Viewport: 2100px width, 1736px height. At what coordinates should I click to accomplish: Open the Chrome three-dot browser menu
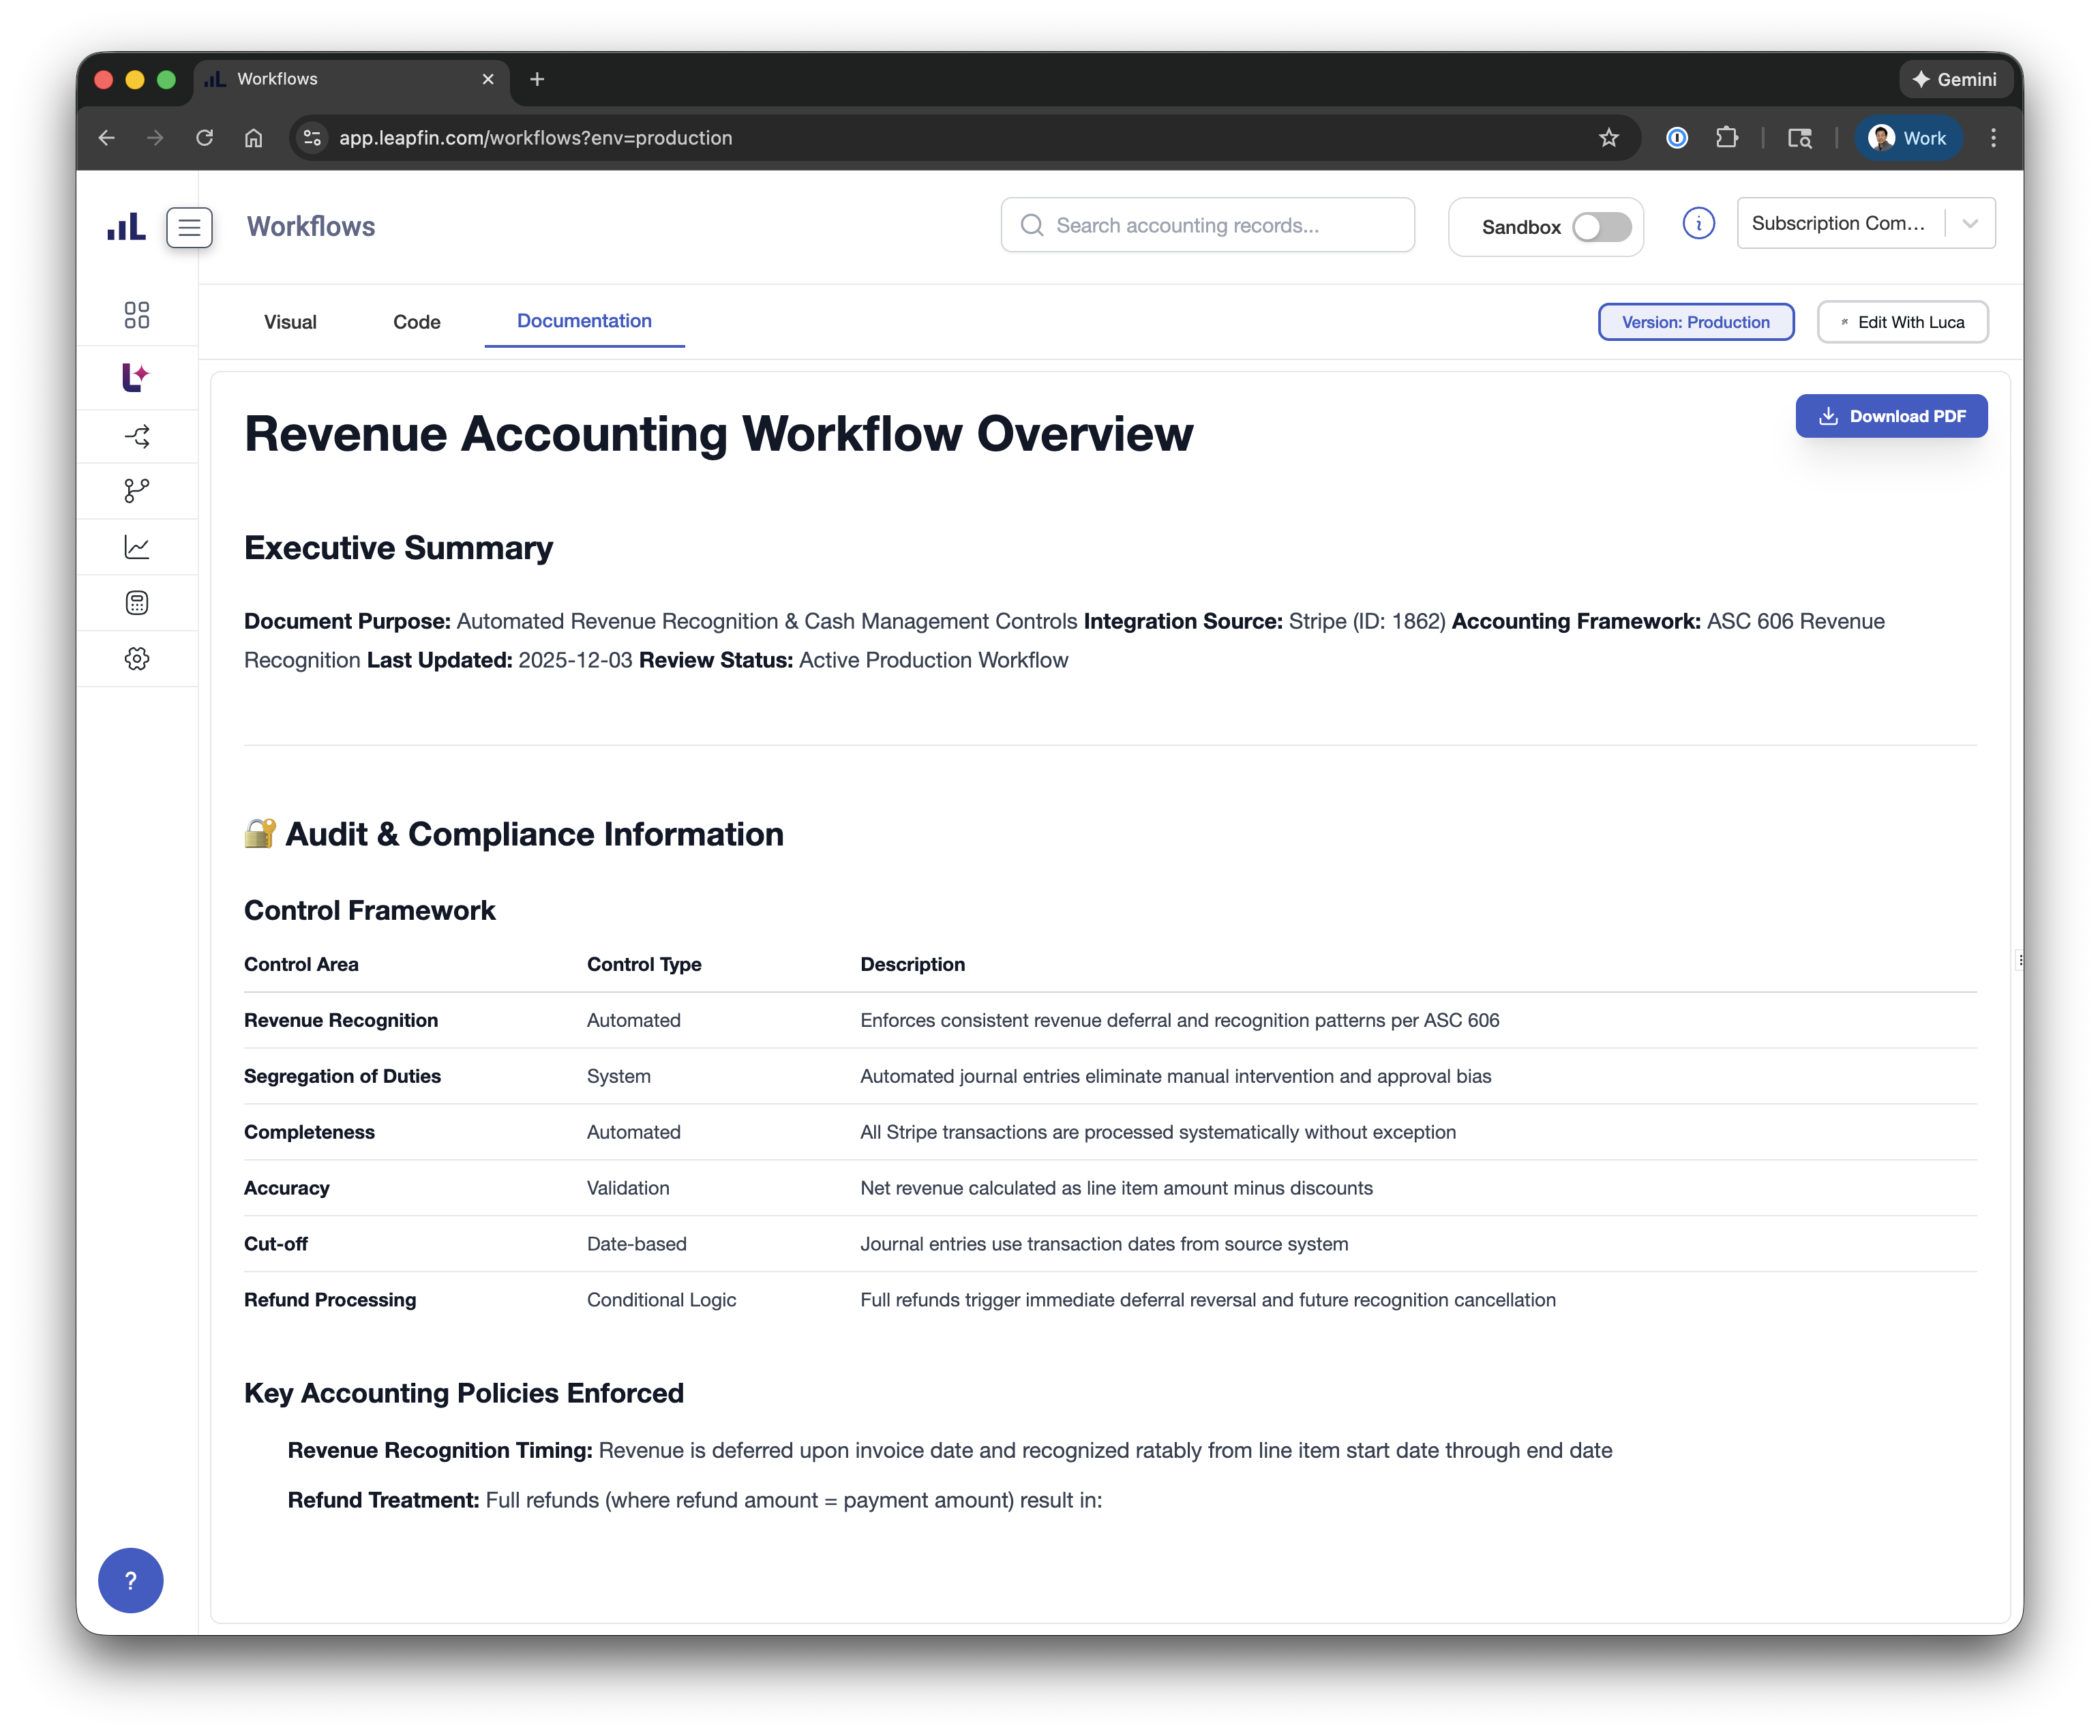point(1993,138)
